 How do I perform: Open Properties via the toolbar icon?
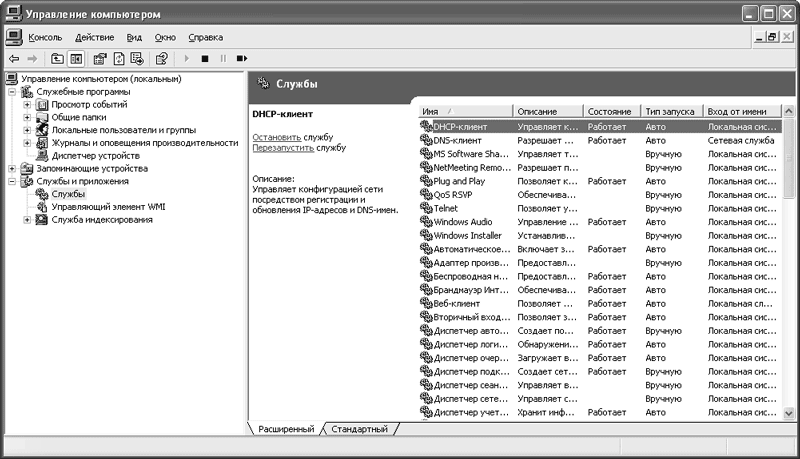coord(100,59)
